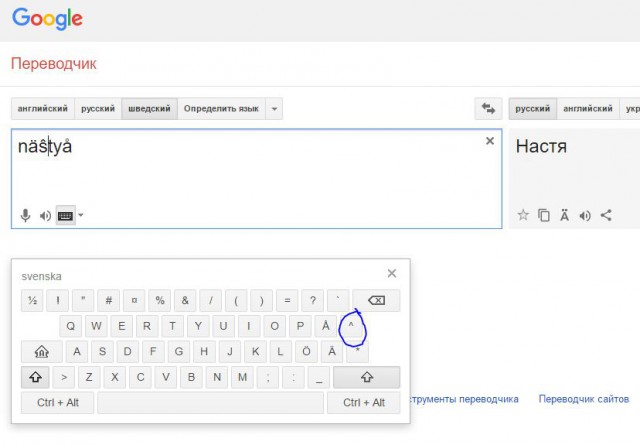Viewport: 640px width, 445px height.
Task: Open the Переводчик сайтов link
Action: 584,399
